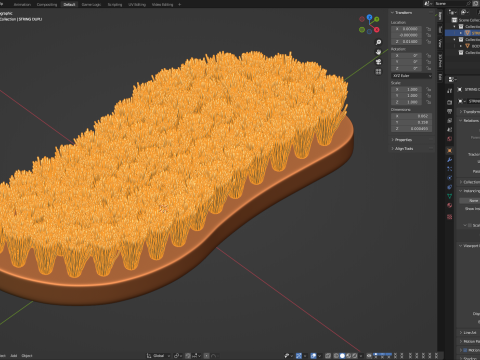Viewport: 480px width, 360px height.
Task: Open the Particles properties tab icon
Action: 450,169
